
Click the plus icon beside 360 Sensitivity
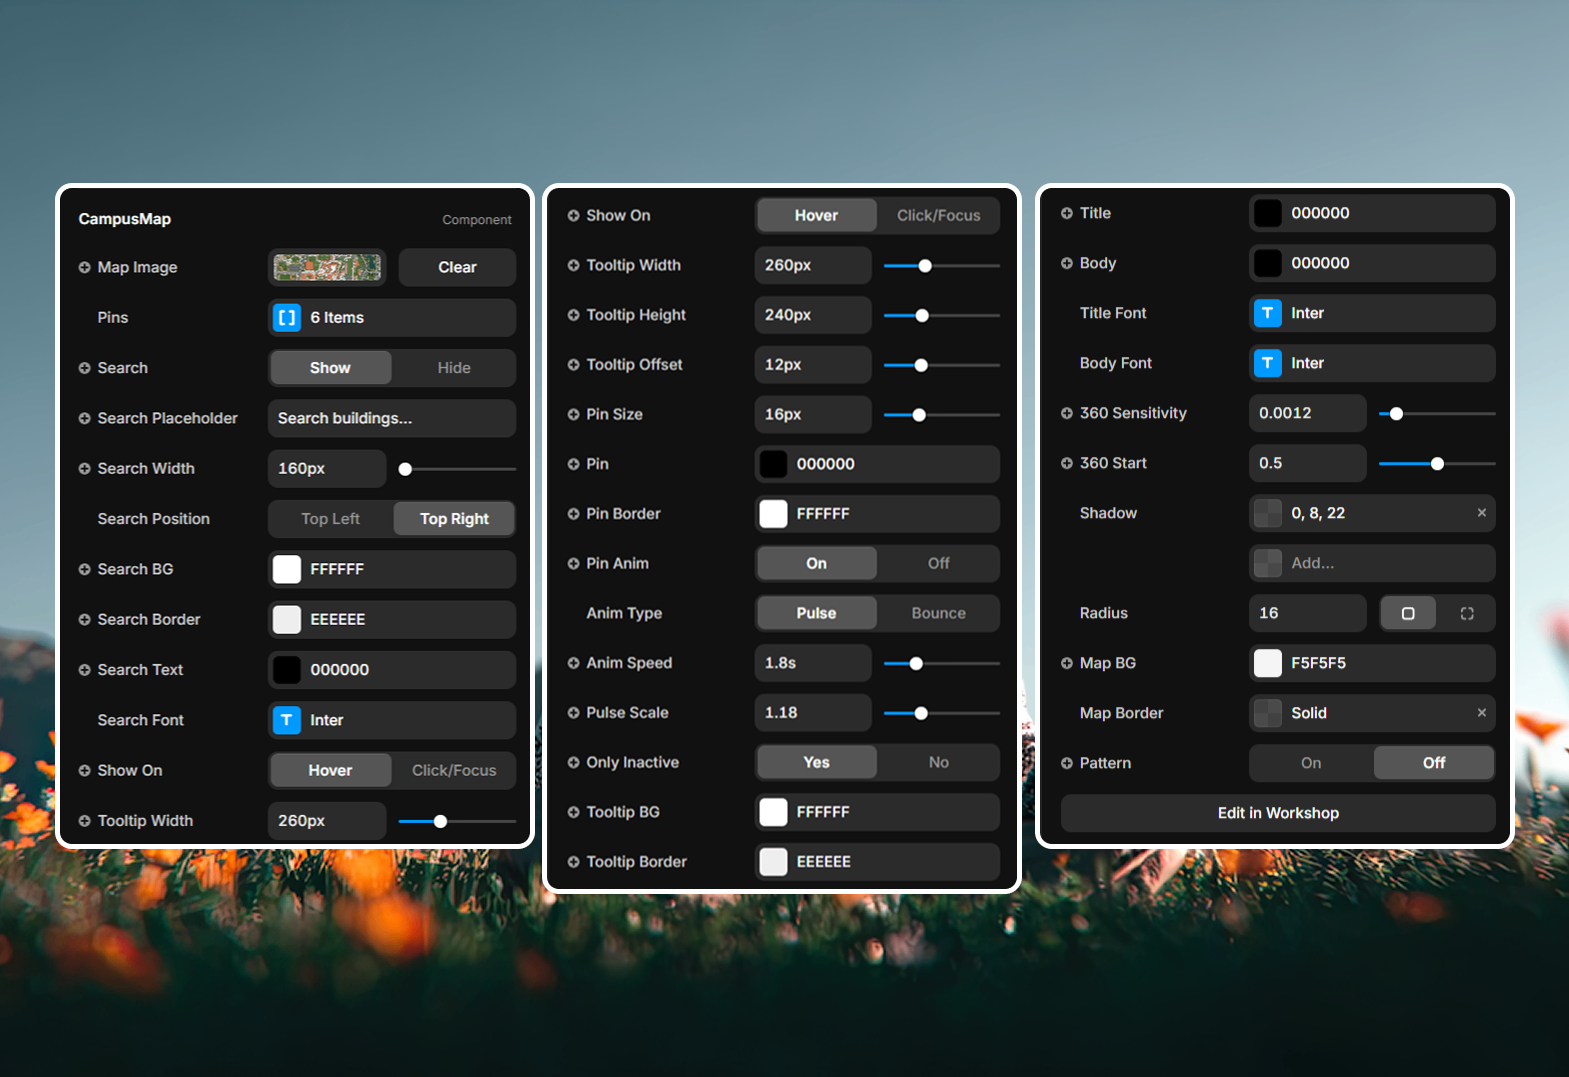click(x=1067, y=413)
